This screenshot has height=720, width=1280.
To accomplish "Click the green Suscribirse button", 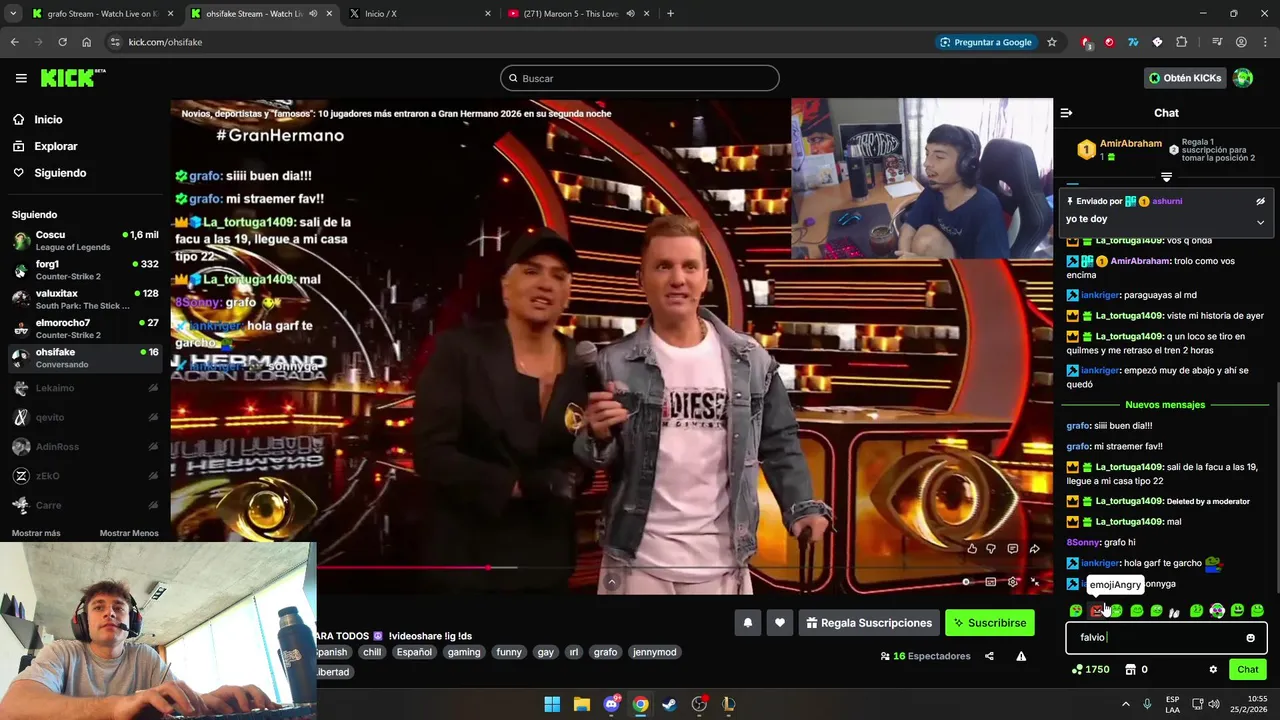I will 990,623.
